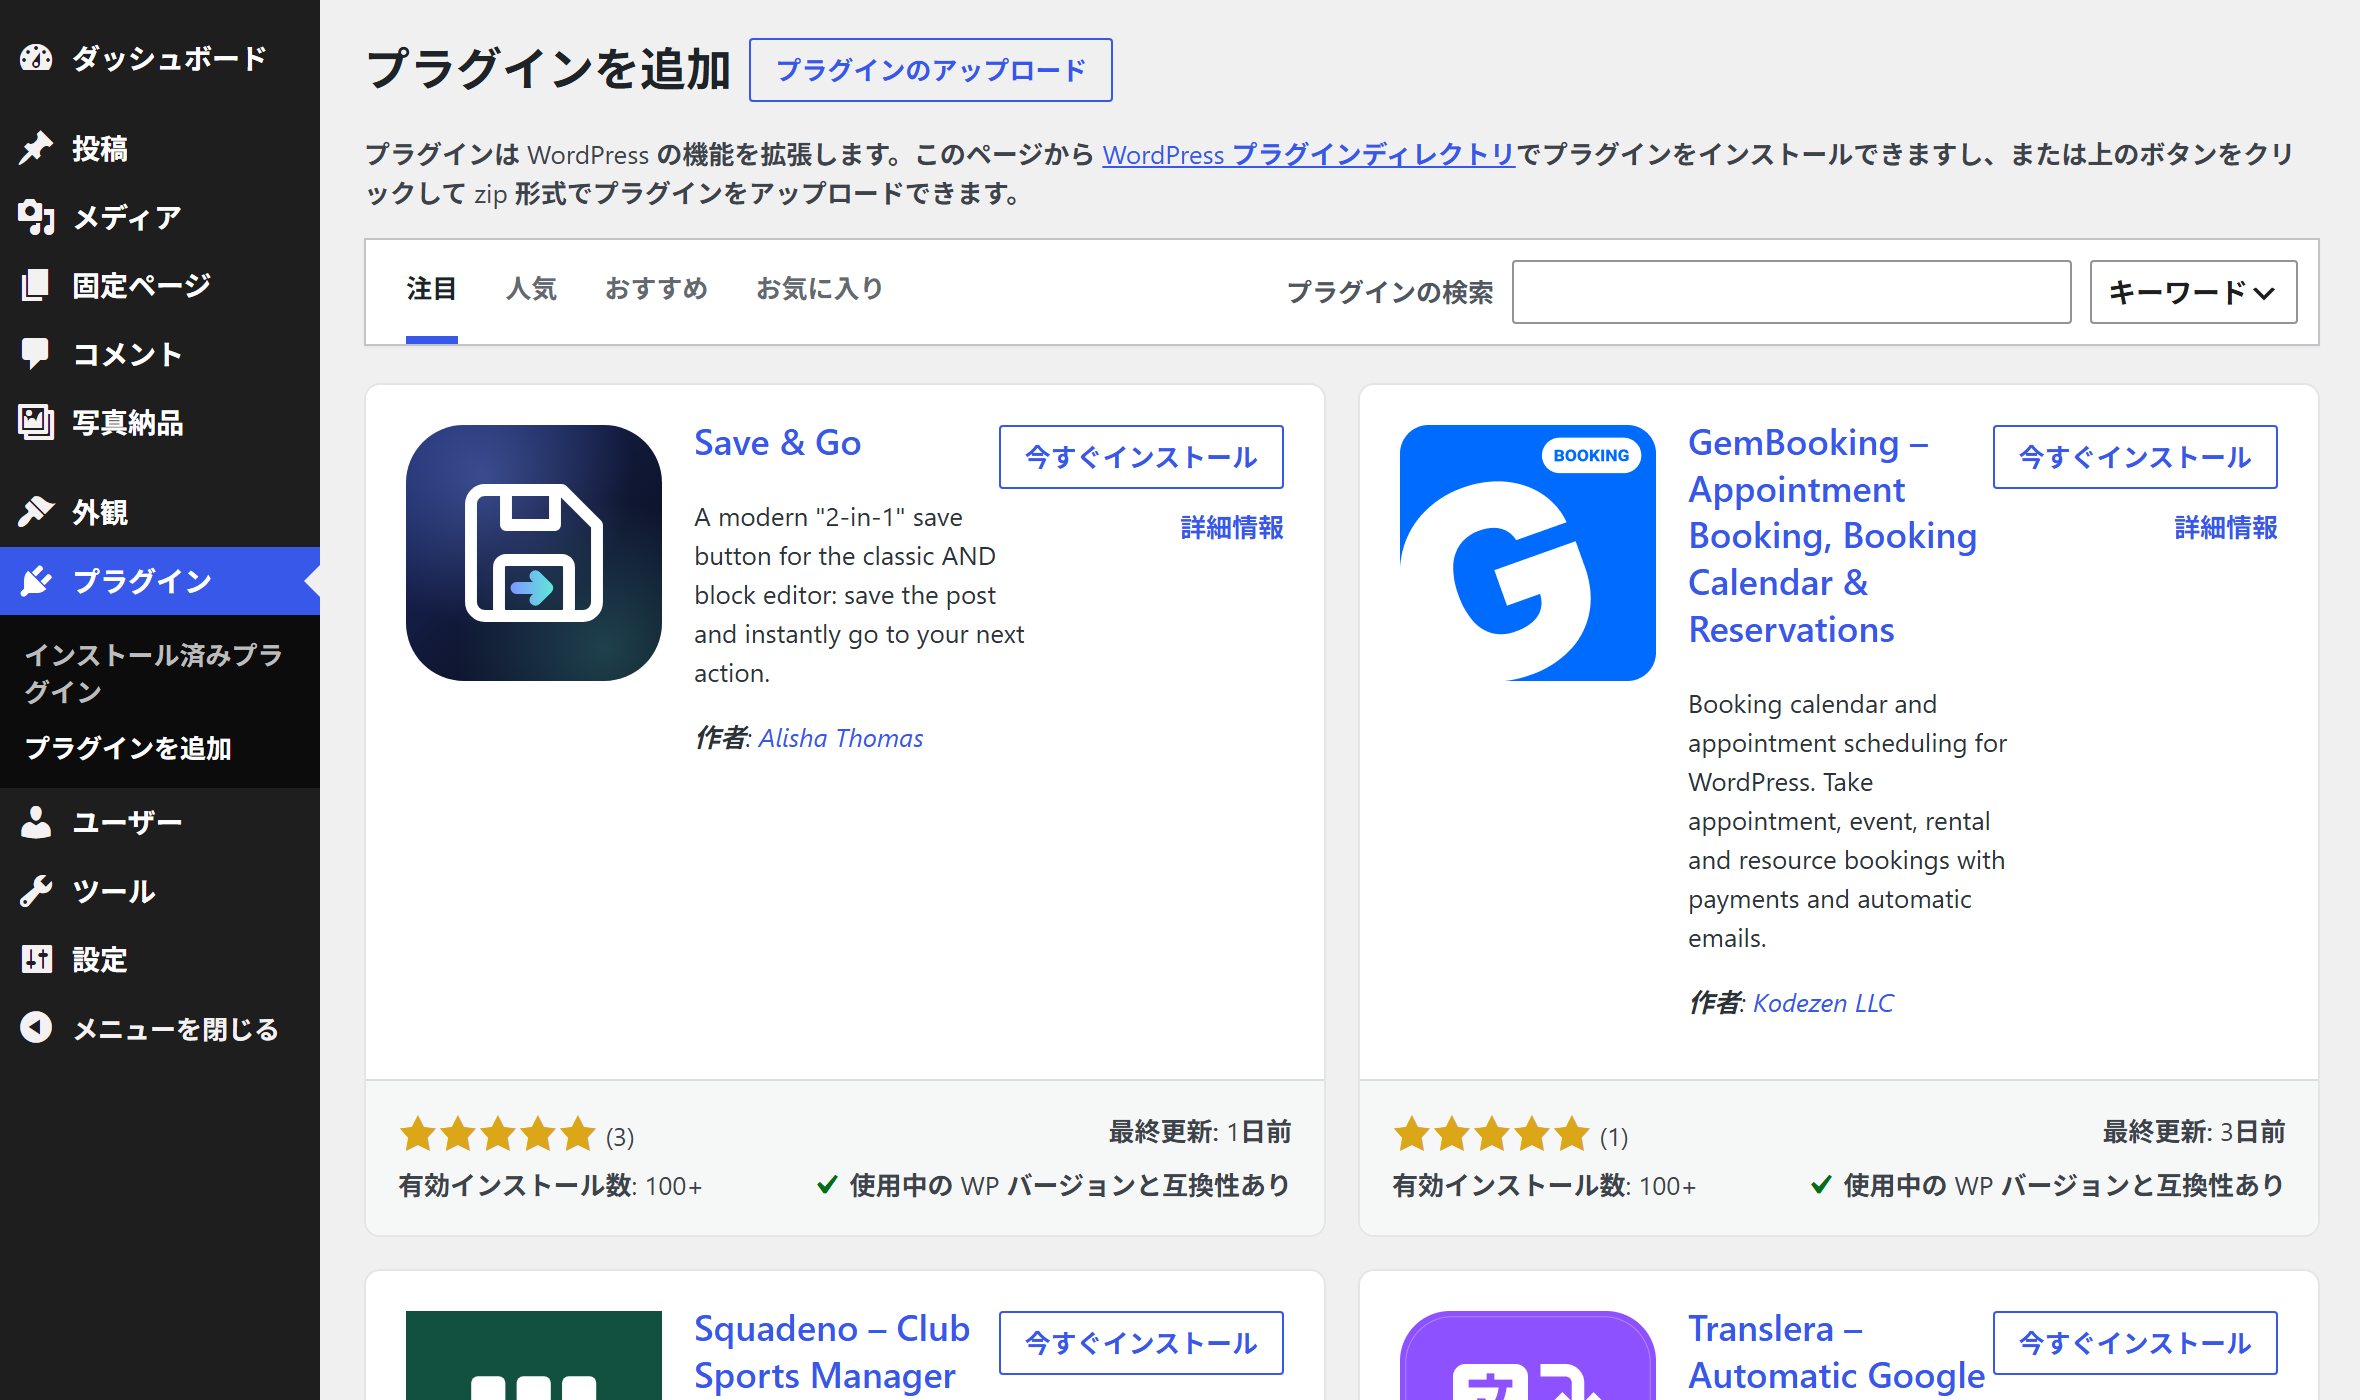Open the メディア menu item

click(160, 217)
